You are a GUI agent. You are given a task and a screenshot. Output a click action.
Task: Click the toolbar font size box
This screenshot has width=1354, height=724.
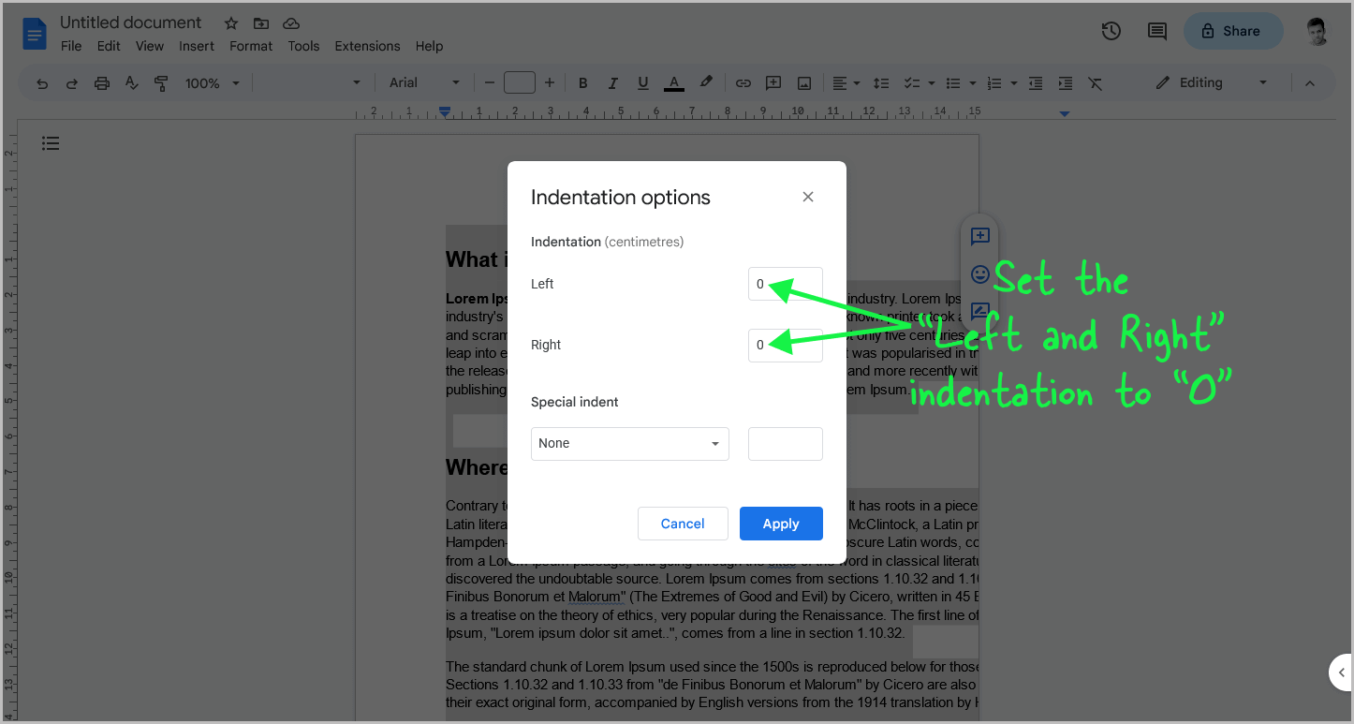(x=519, y=83)
